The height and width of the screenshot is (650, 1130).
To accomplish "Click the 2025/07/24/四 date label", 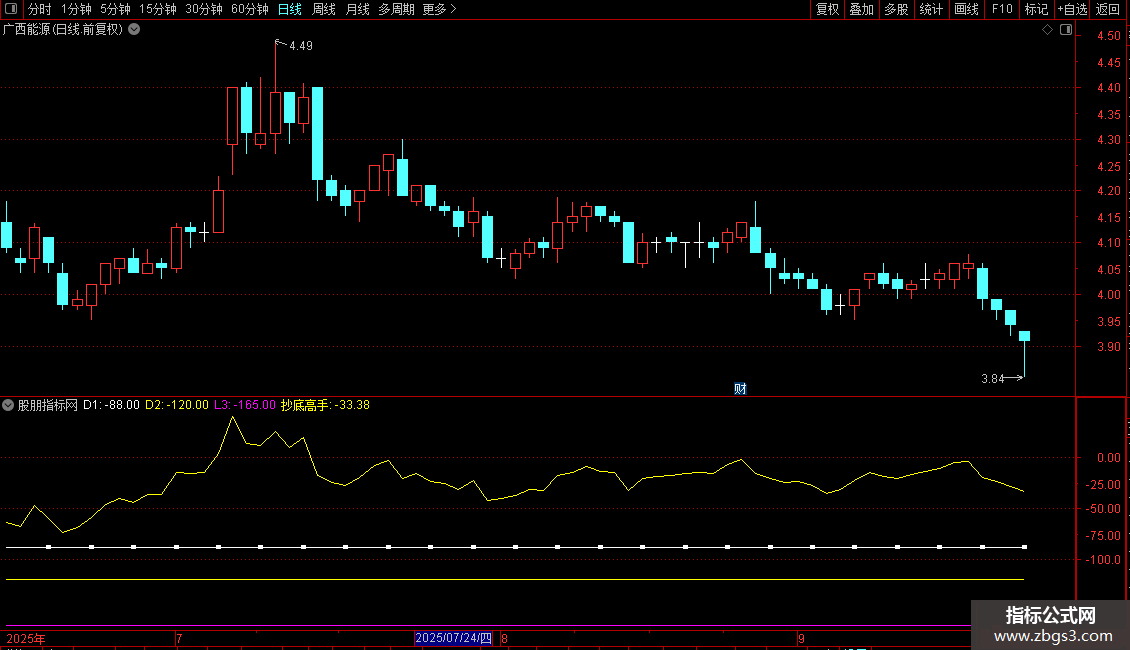I will pos(453,638).
